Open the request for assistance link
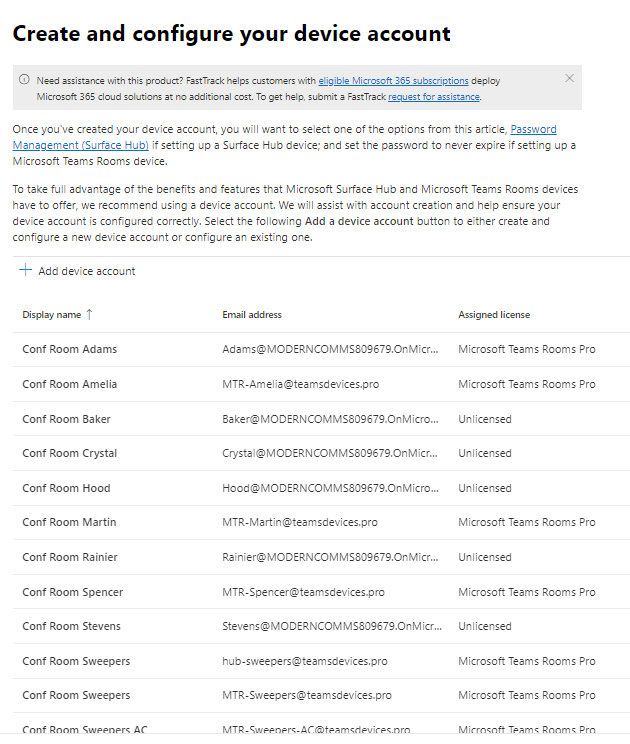This screenshot has width=630, height=744. [433, 97]
